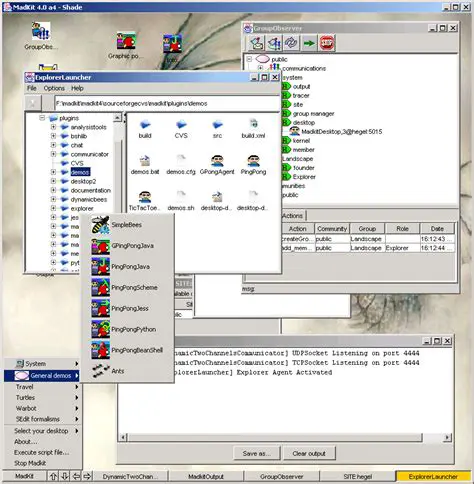Click the red stop sign icon in GroupObserver

(x=327, y=43)
